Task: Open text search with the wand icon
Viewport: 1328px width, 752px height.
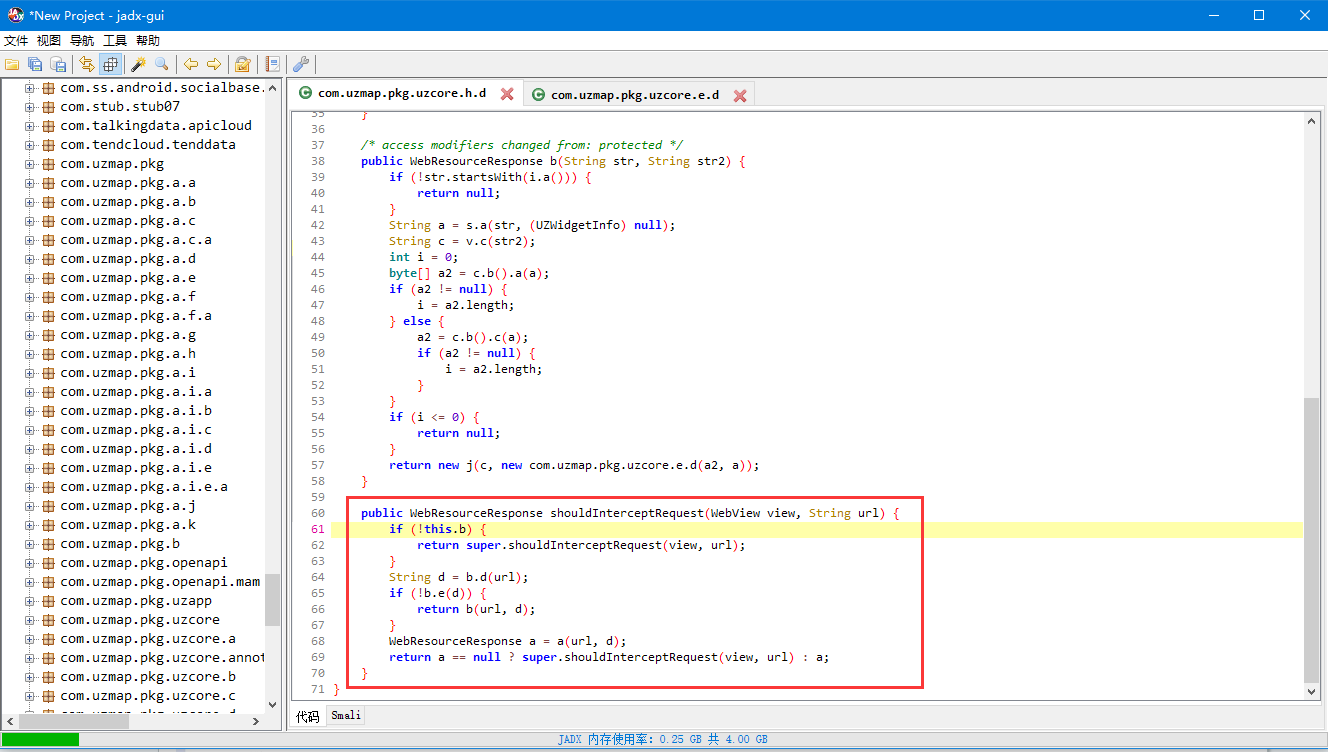Action: 138,65
